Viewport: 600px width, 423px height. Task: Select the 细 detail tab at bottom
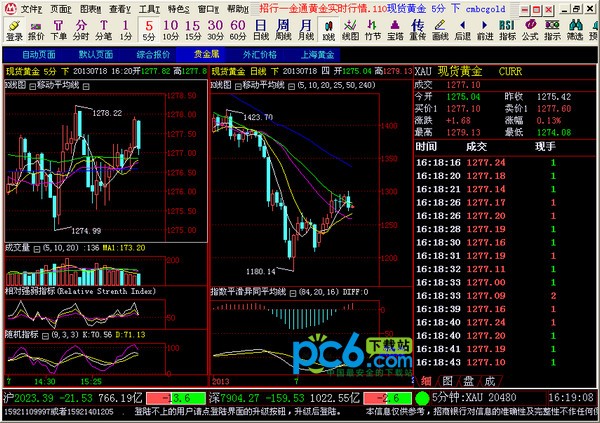click(x=426, y=381)
